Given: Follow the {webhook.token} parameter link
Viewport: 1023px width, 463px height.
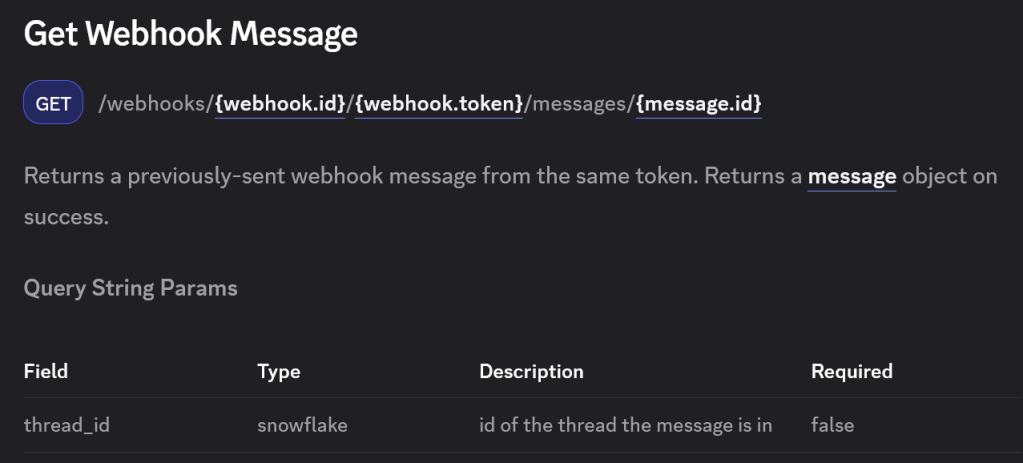Looking at the screenshot, I should click(439, 103).
